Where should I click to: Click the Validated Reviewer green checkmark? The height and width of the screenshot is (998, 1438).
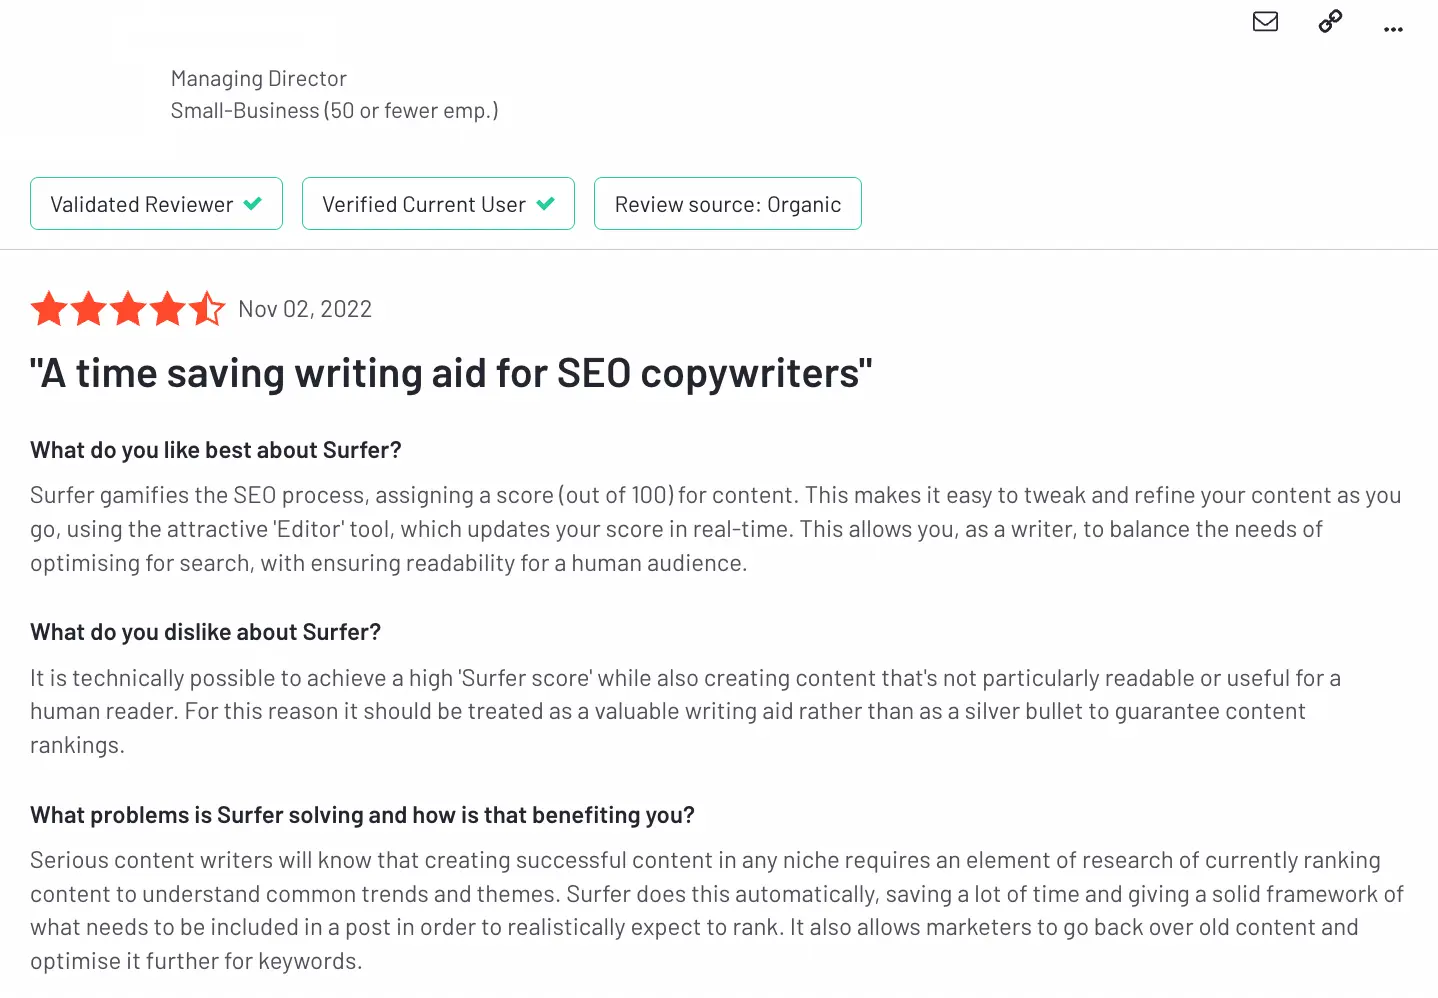253,204
